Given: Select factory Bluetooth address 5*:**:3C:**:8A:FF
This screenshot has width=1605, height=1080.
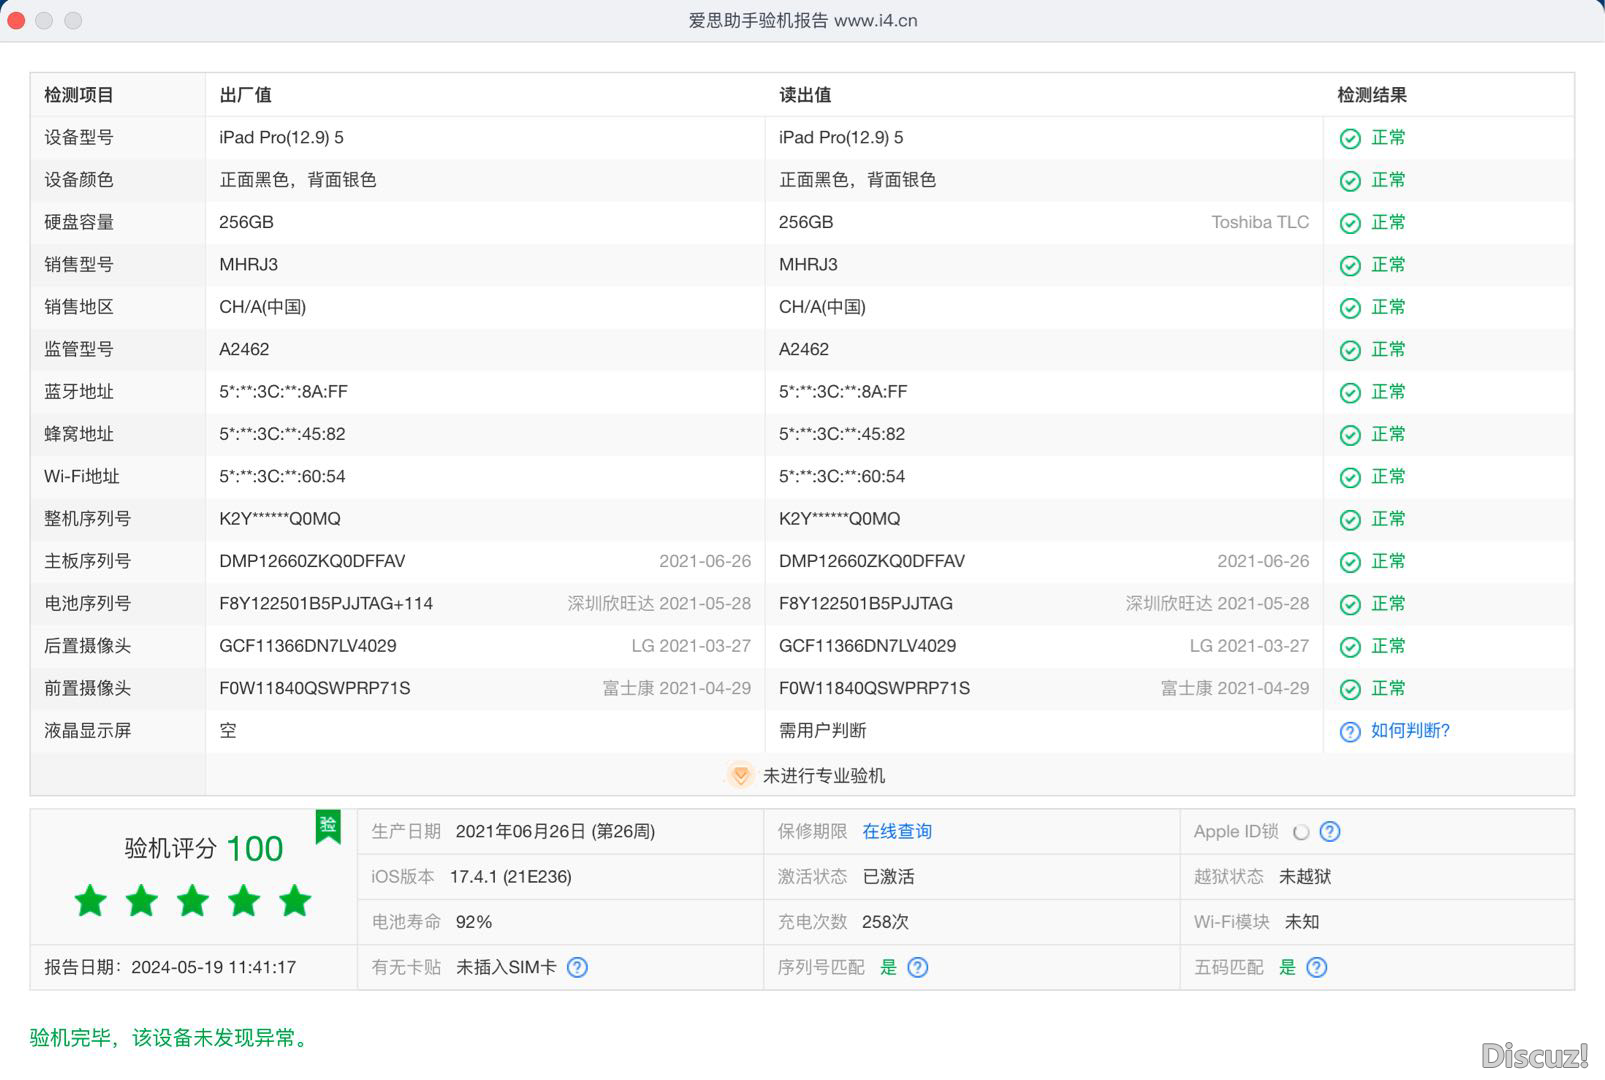Looking at the screenshot, I should (x=284, y=391).
